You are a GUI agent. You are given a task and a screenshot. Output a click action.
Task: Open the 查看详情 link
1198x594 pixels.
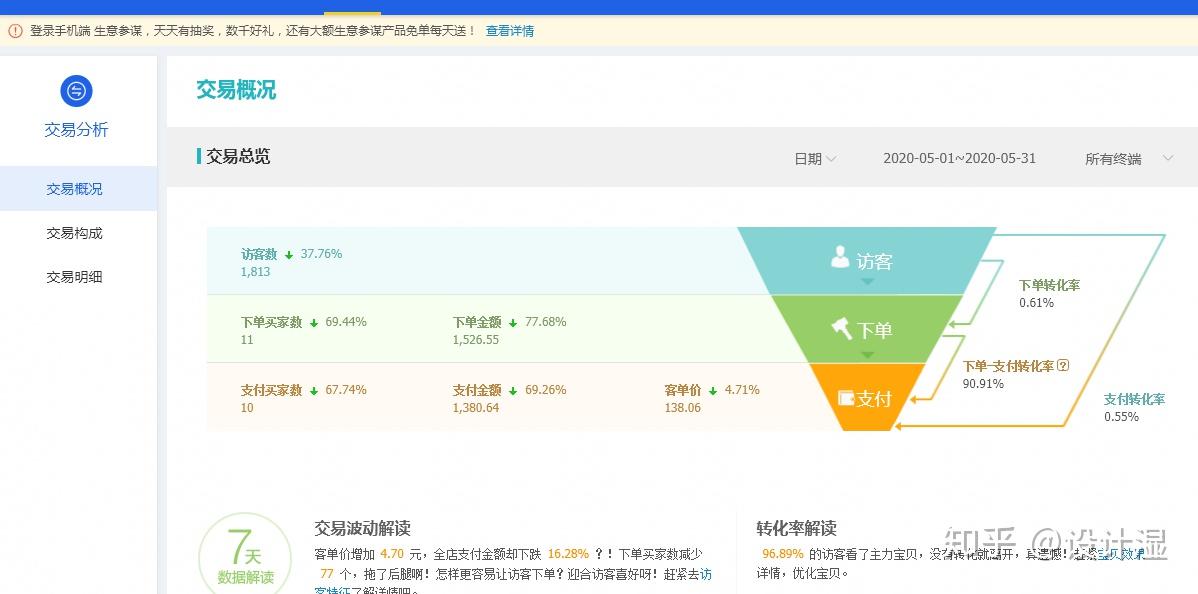click(x=510, y=31)
